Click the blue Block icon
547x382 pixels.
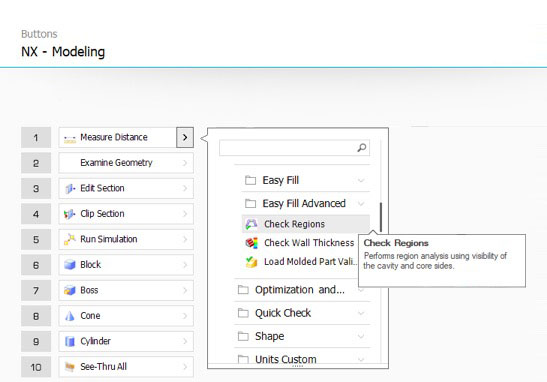click(x=70, y=265)
